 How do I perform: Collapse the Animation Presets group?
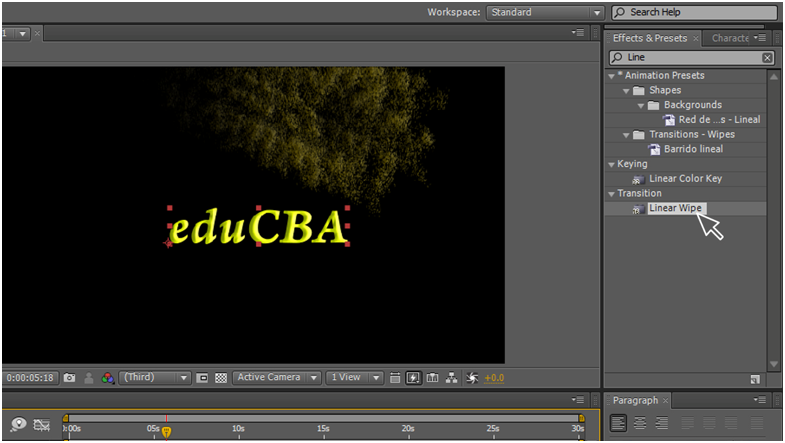[x=611, y=76]
